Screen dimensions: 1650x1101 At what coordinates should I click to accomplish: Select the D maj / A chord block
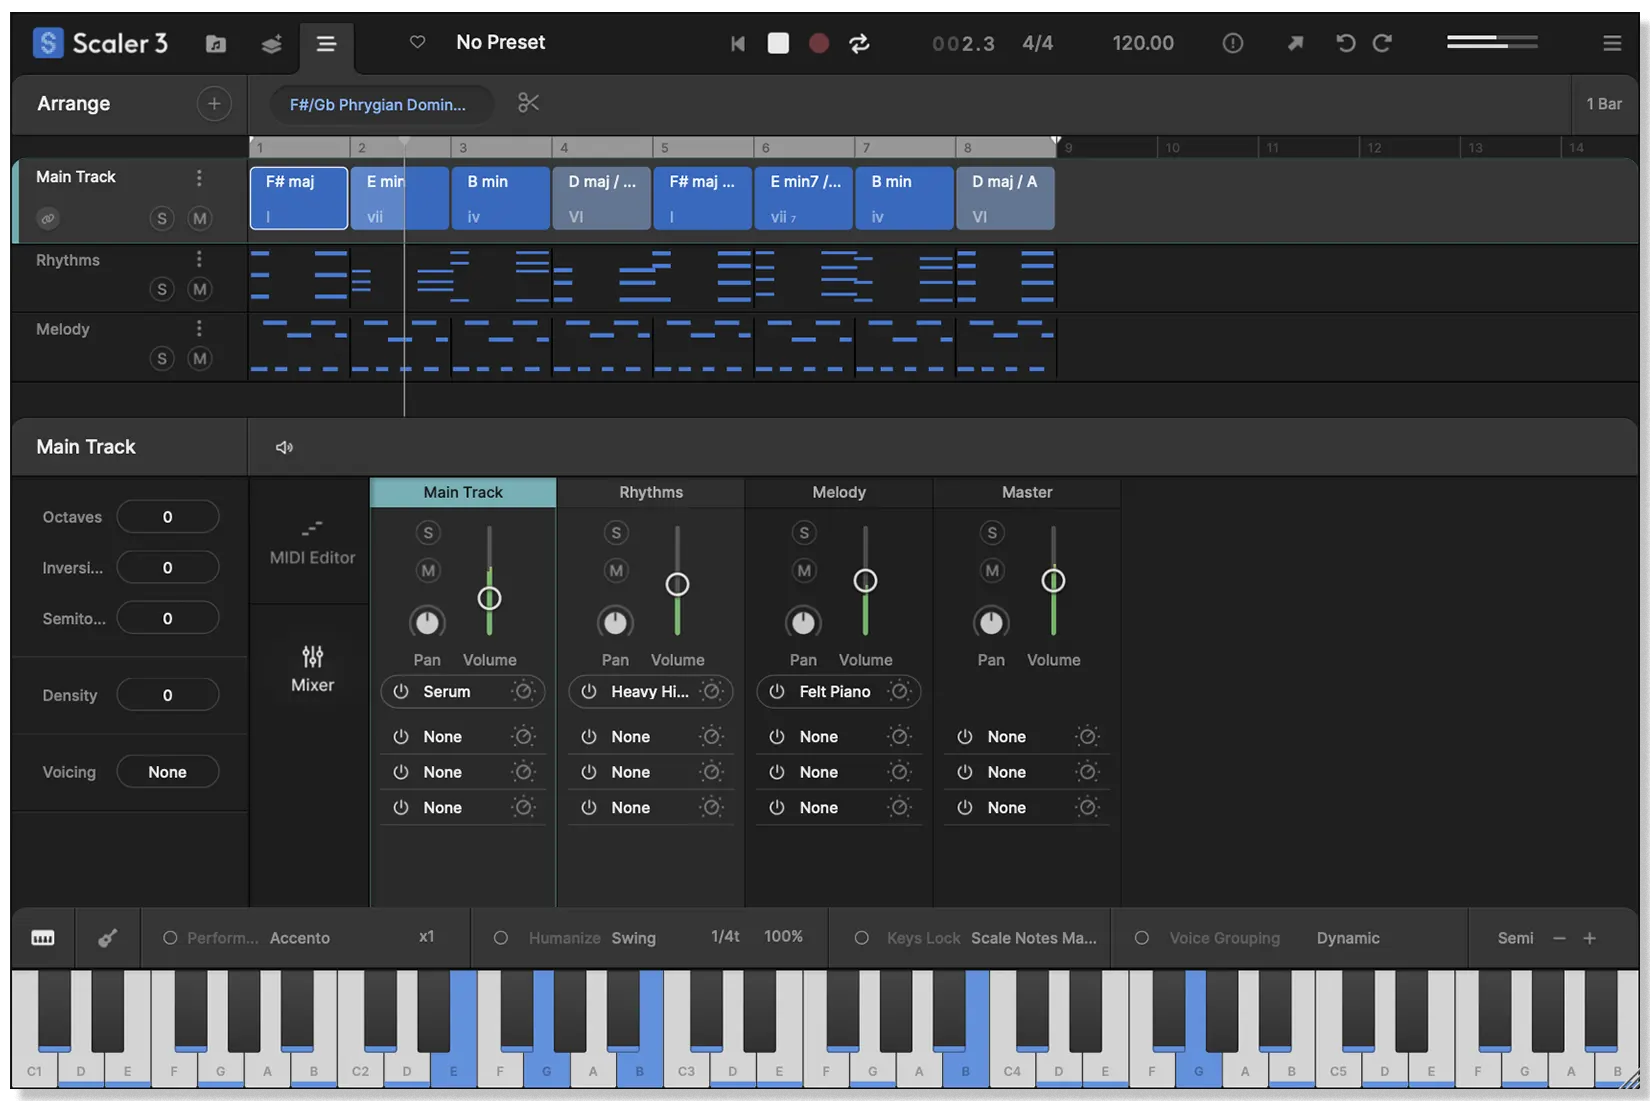pos(1005,198)
